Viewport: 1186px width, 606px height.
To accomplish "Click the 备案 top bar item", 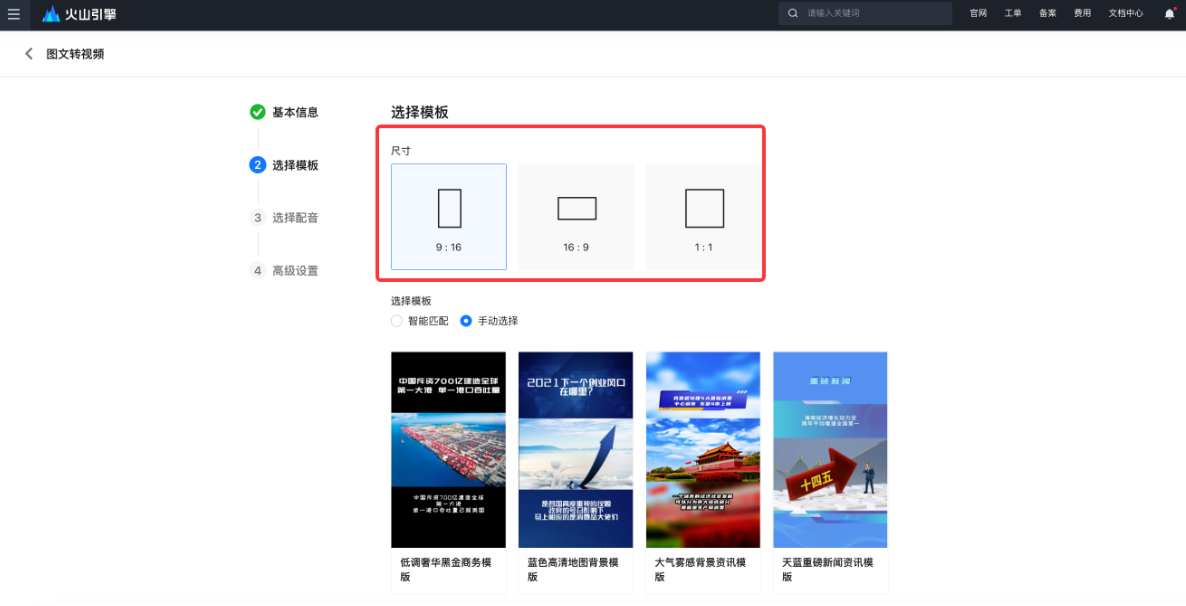I will [1047, 14].
